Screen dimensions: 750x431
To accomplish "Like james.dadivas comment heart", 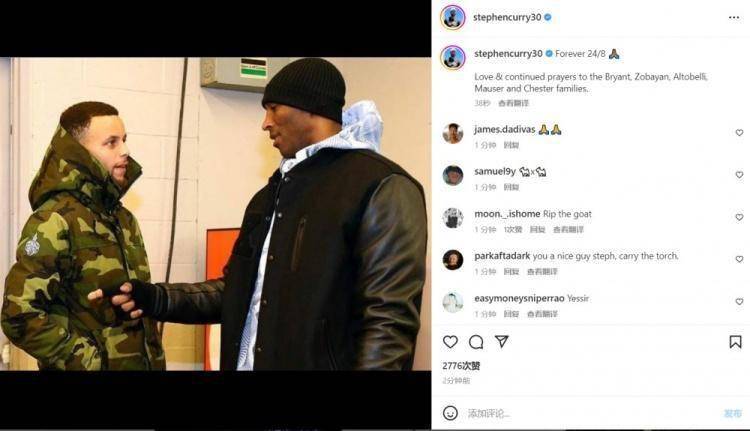I will click(x=739, y=133).
